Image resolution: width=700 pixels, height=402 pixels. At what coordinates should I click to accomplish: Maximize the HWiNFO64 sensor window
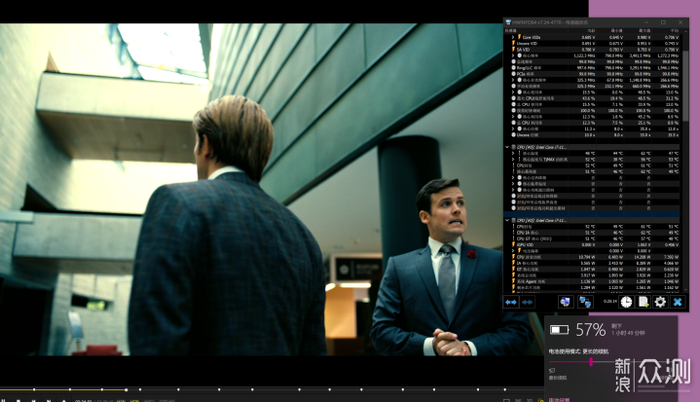662,22
